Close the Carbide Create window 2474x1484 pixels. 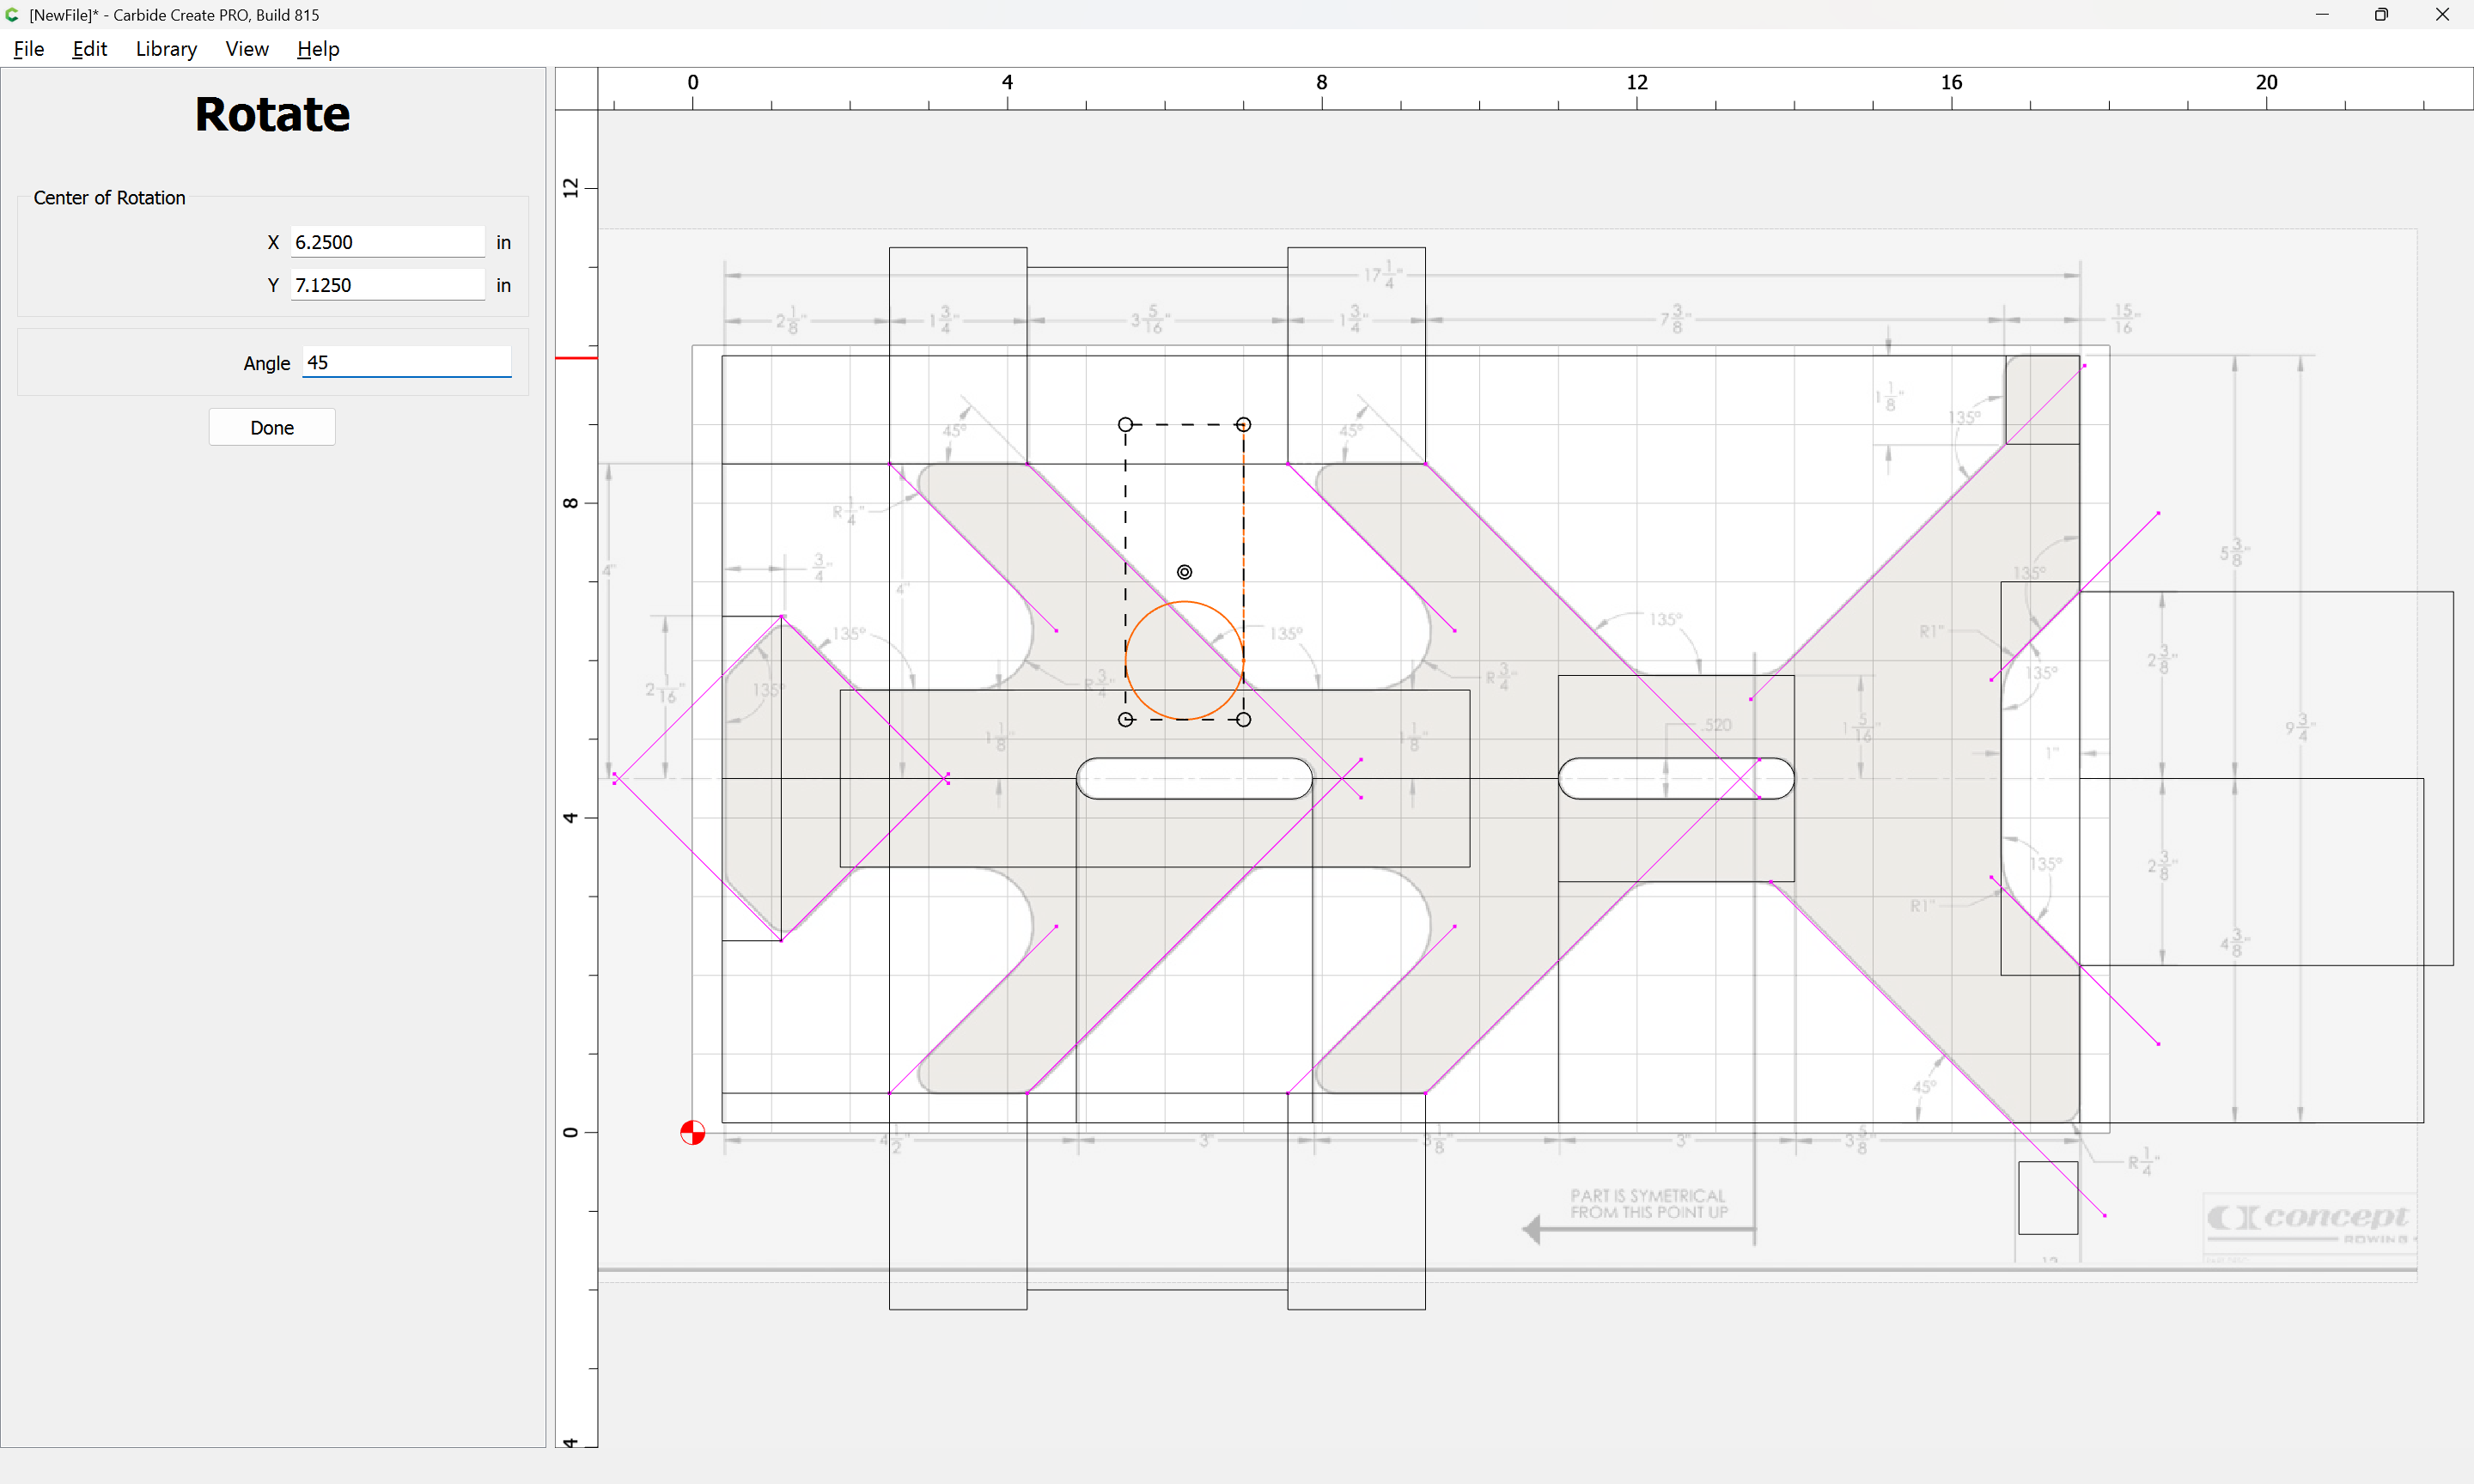point(2441,14)
